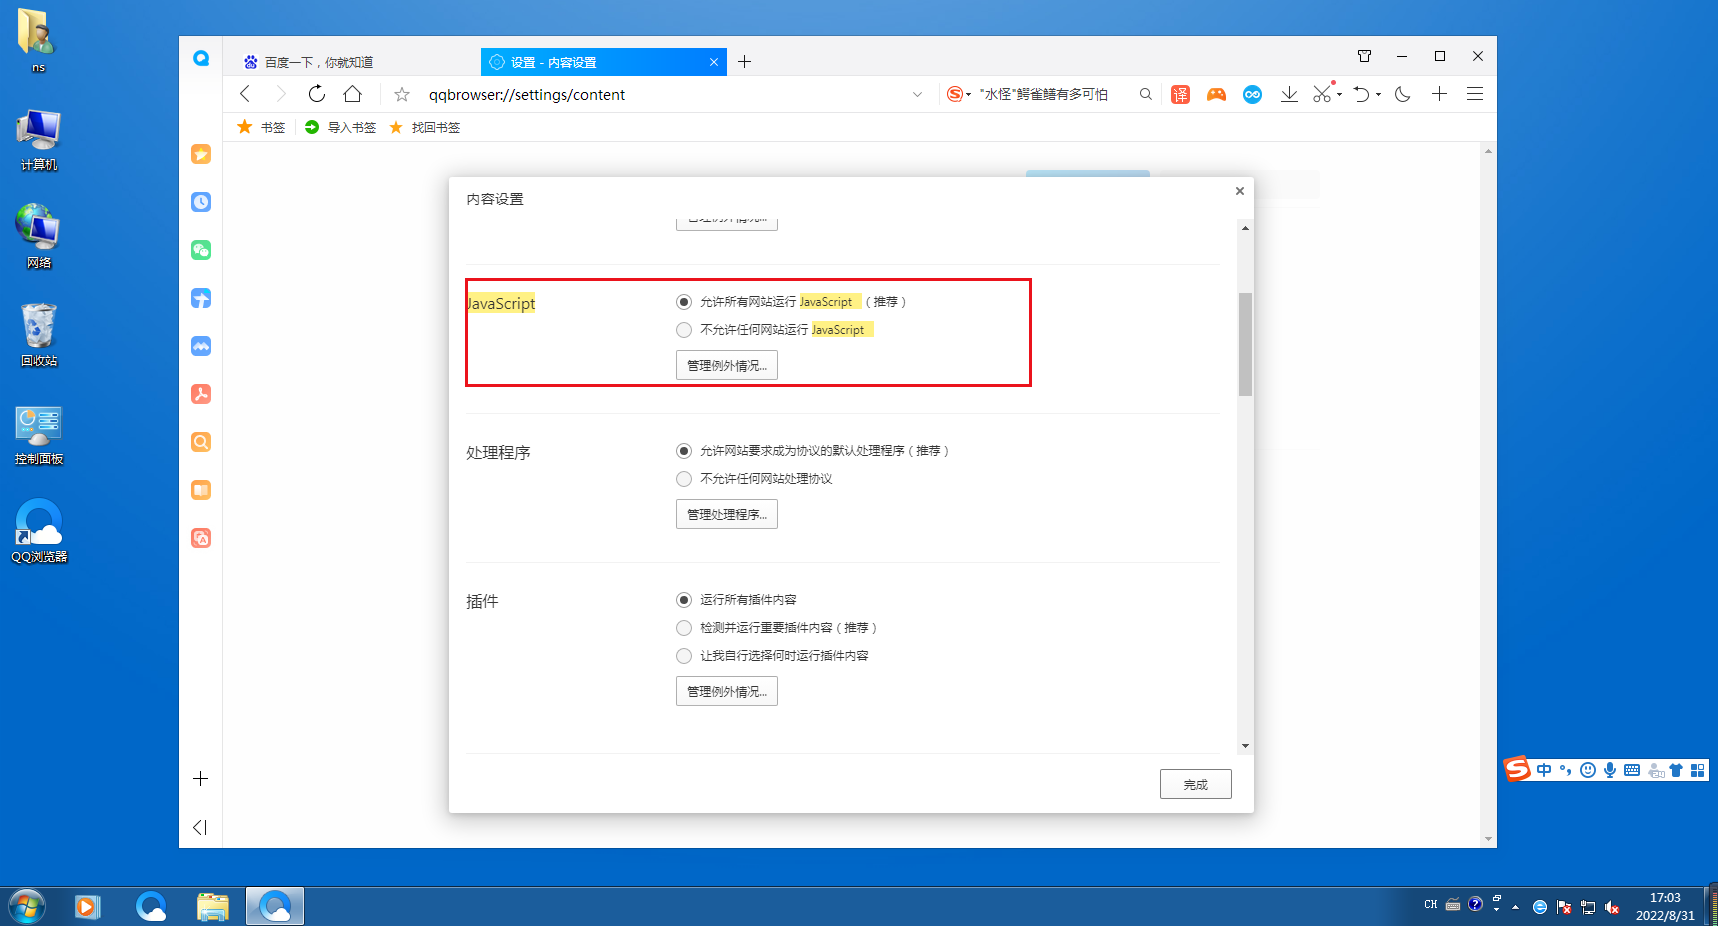Click the browser back arrow

245,94
